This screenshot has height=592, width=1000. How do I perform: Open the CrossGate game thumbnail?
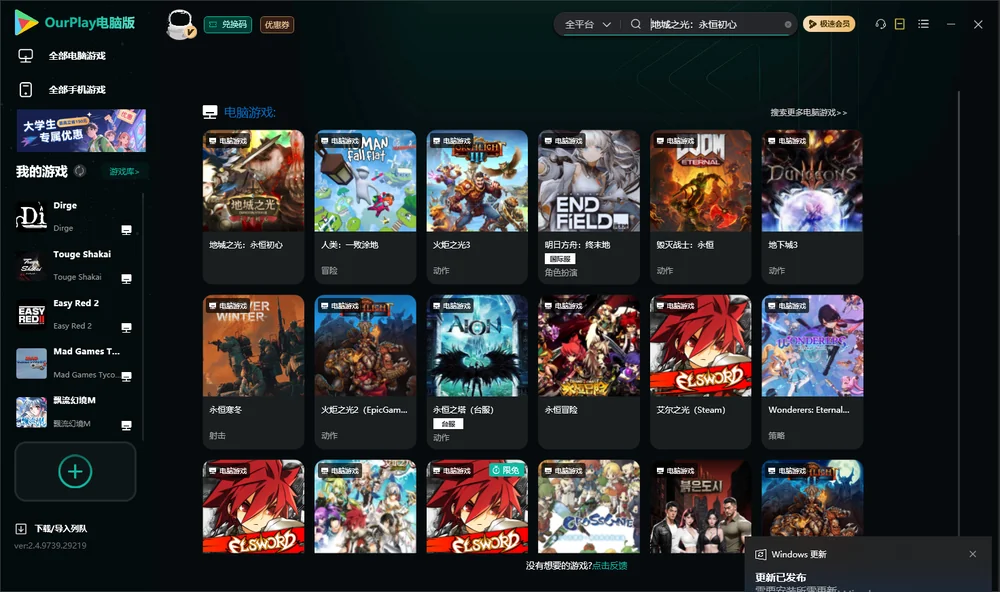click(589, 507)
